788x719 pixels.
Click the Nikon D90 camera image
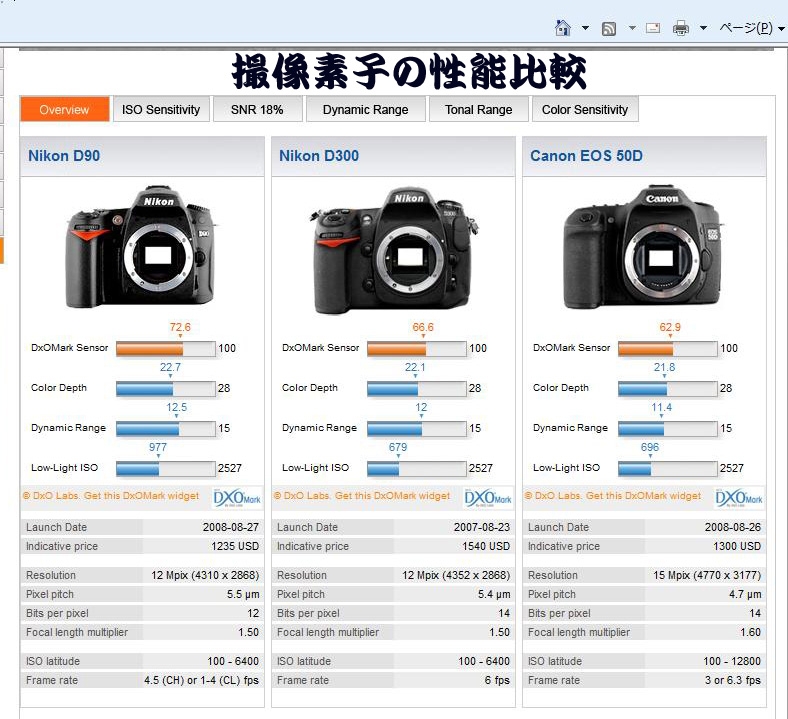141,246
